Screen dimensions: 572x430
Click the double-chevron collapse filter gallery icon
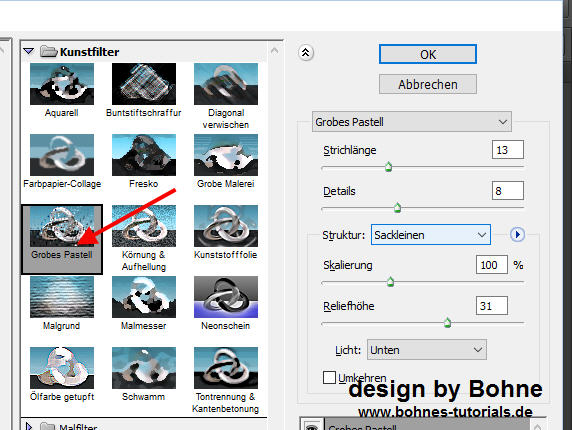point(306,53)
